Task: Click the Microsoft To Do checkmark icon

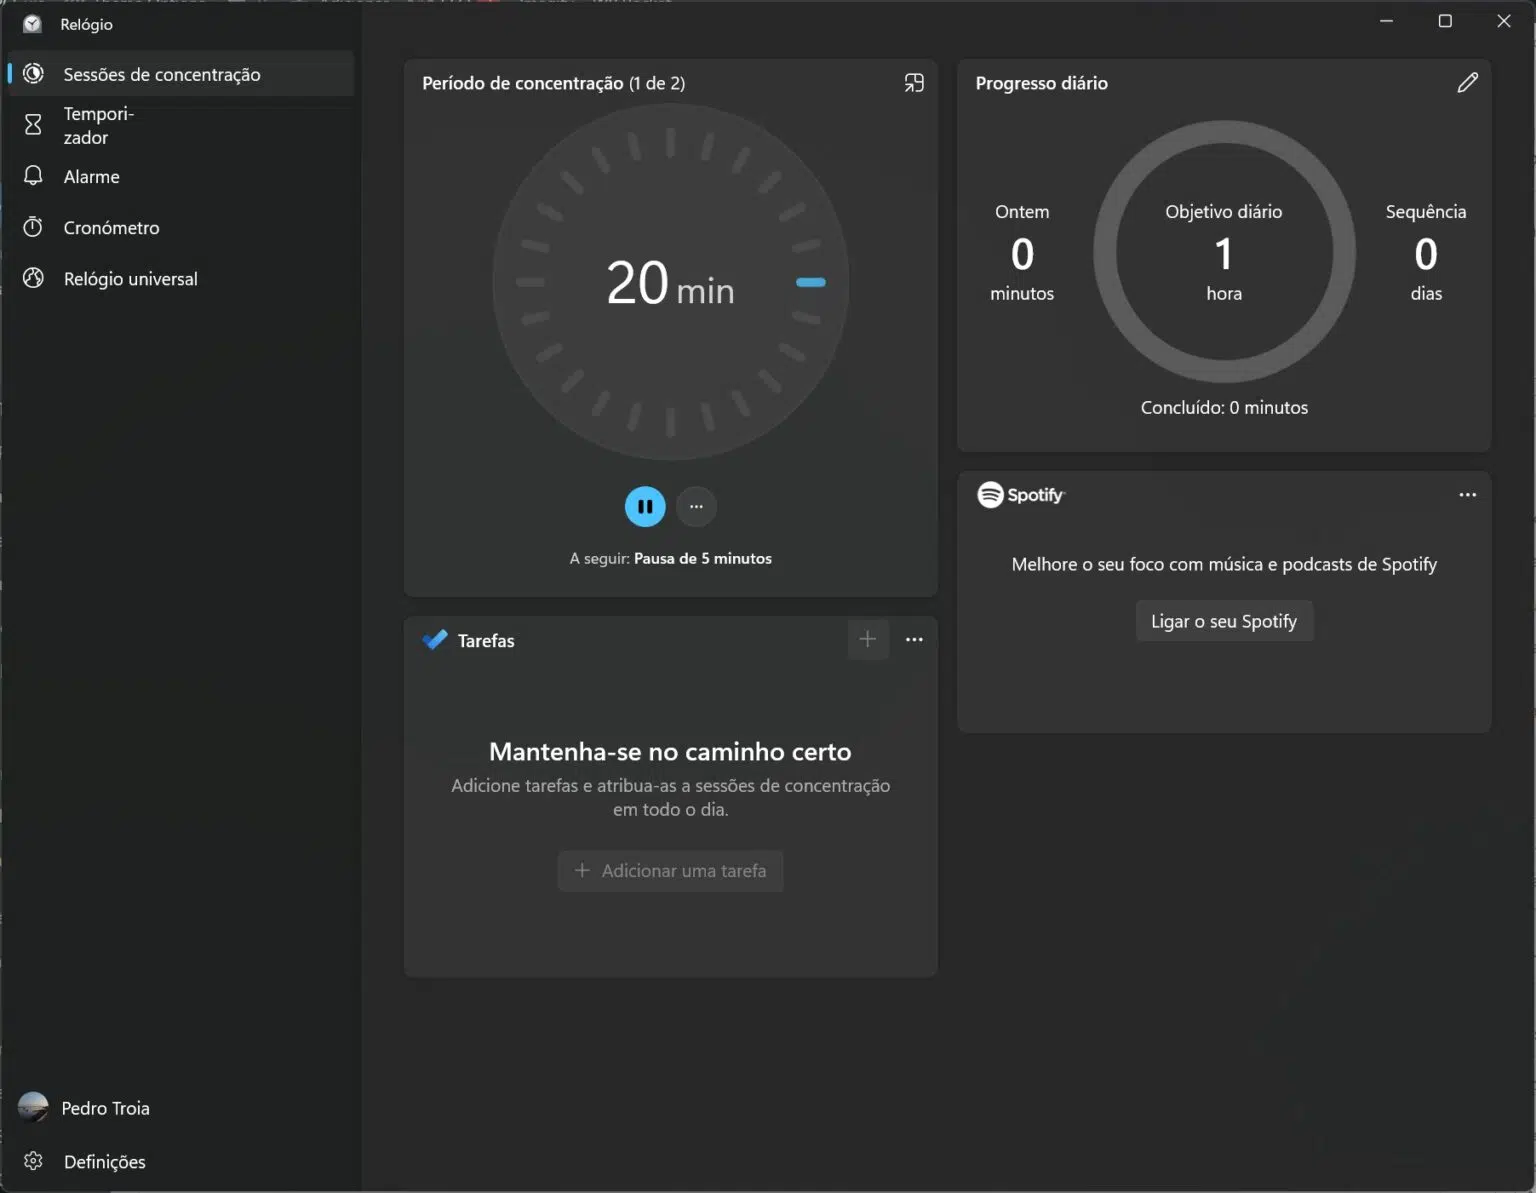Action: pos(435,640)
